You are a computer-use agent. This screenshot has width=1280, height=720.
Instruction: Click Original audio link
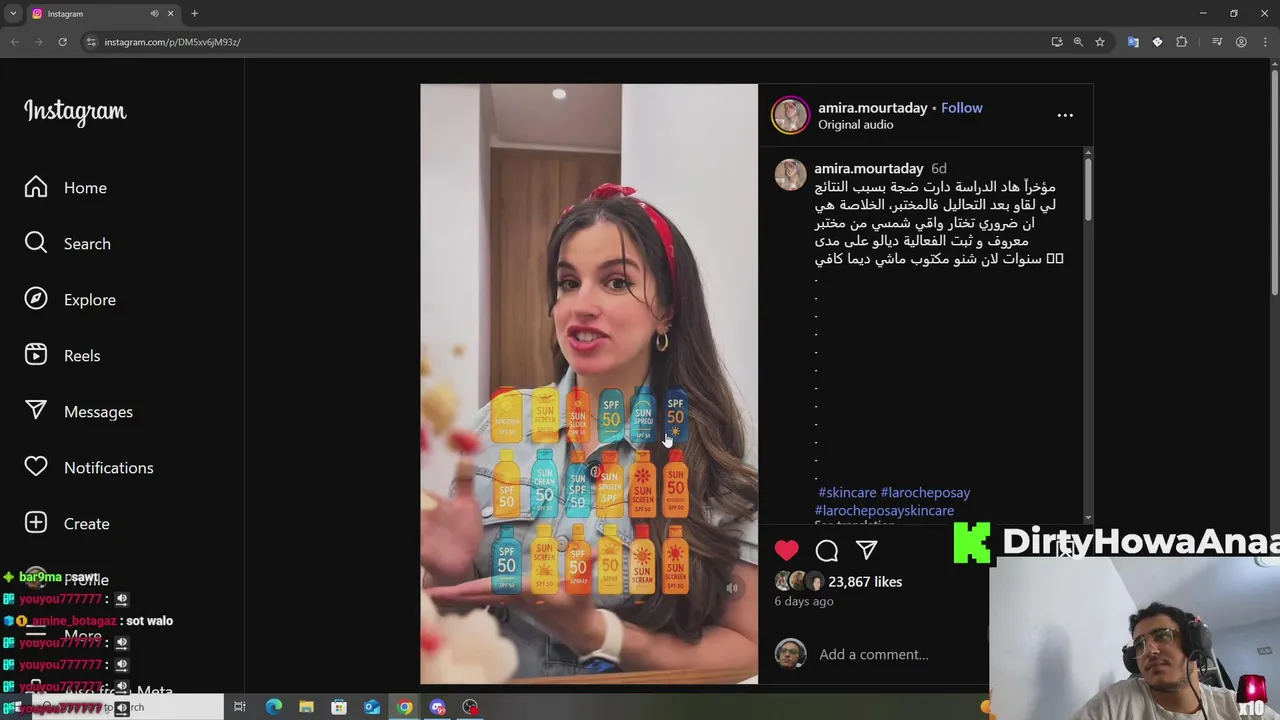click(x=856, y=125)
